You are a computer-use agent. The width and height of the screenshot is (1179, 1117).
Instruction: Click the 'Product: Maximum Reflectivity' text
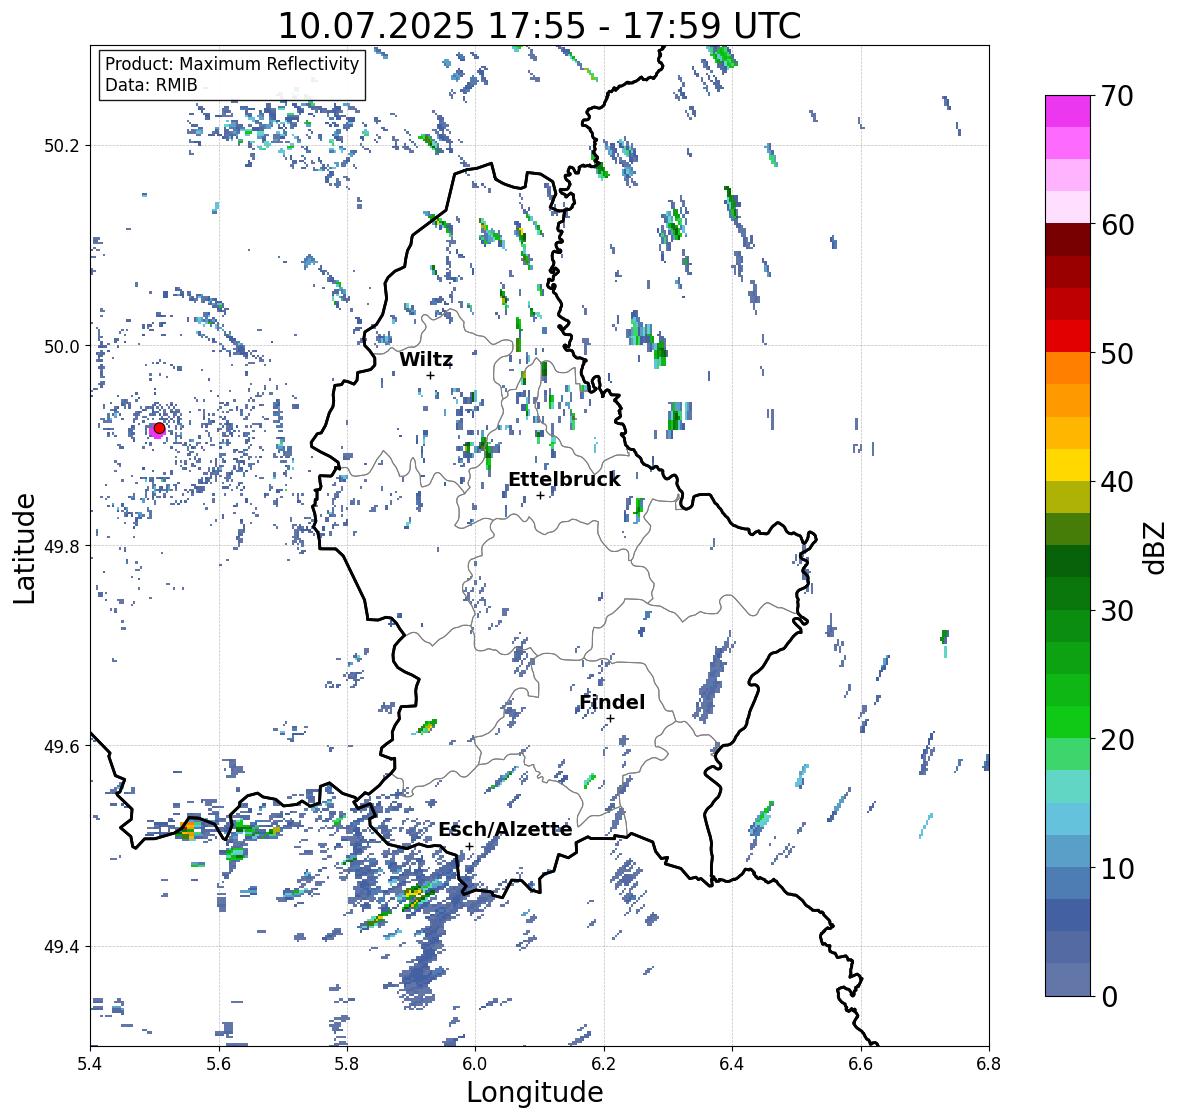click(232, 64)
